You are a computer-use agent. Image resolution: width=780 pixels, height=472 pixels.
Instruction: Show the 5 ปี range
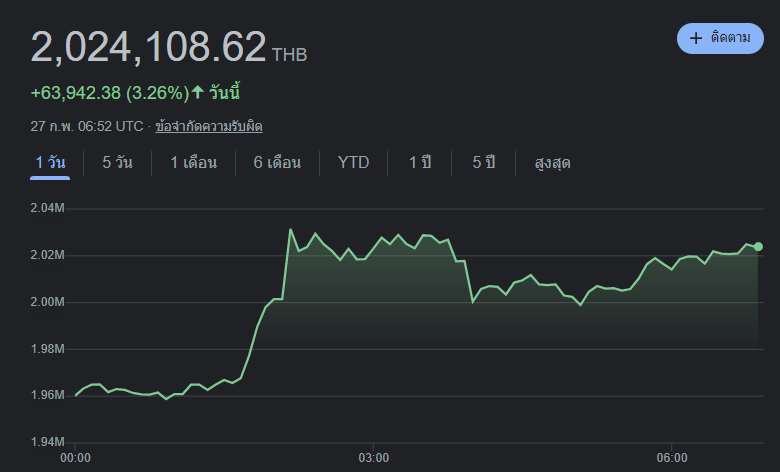click(484, 163)
